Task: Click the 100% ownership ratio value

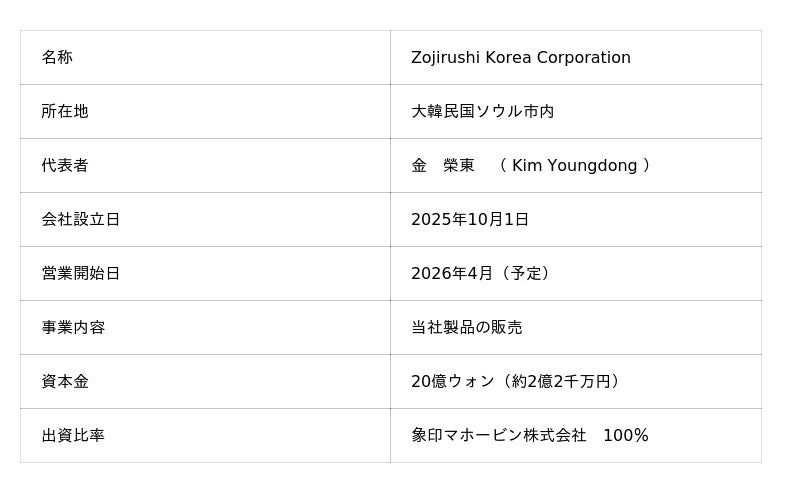Action: point(625,436)
